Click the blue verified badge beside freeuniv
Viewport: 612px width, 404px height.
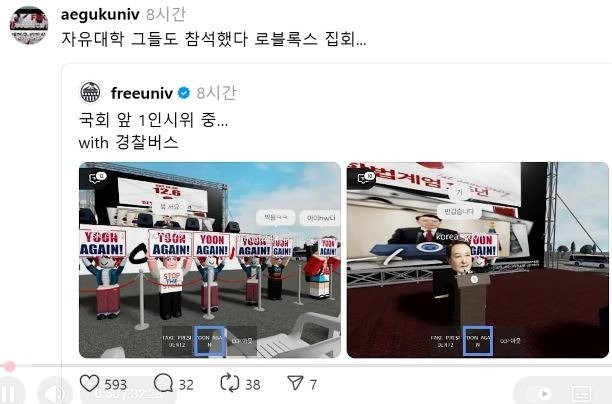pyautogui.click(x=183, y=93)
